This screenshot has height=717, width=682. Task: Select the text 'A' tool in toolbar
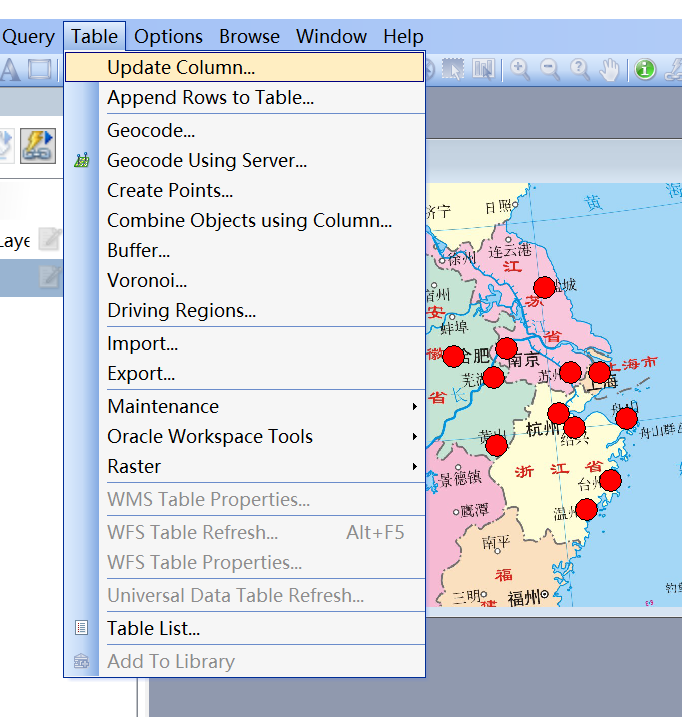(x=10, y=69)
